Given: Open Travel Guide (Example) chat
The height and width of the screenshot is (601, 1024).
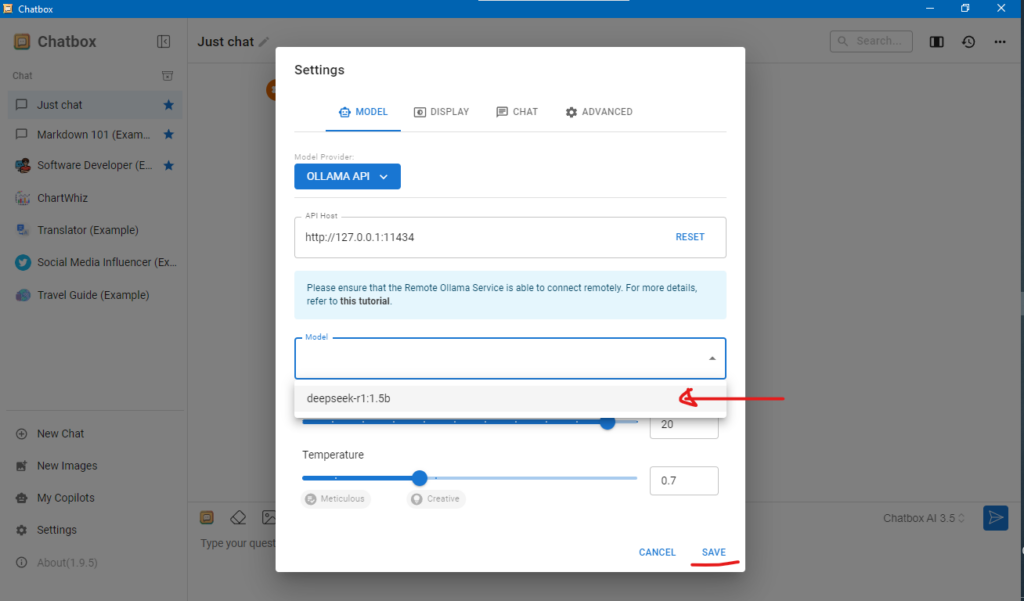Looking at the screenshot, I should [x=95, y=295].
